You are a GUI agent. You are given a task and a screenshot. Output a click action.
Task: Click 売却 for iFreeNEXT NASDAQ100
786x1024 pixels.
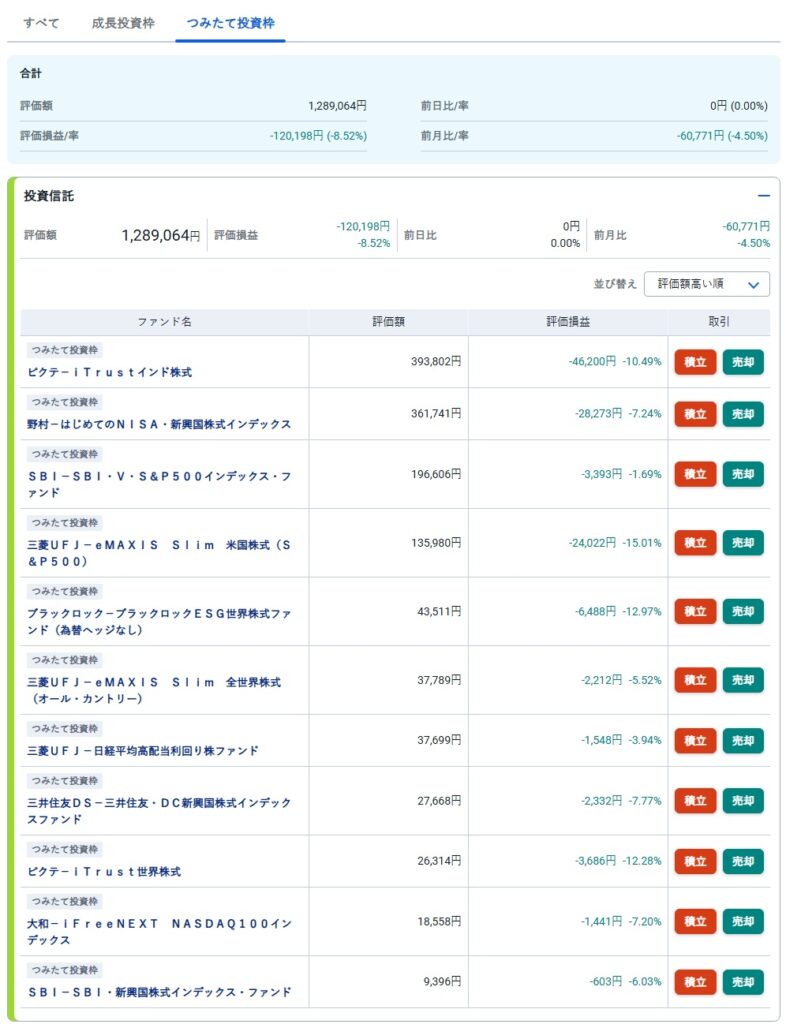(x=743, y=921)
